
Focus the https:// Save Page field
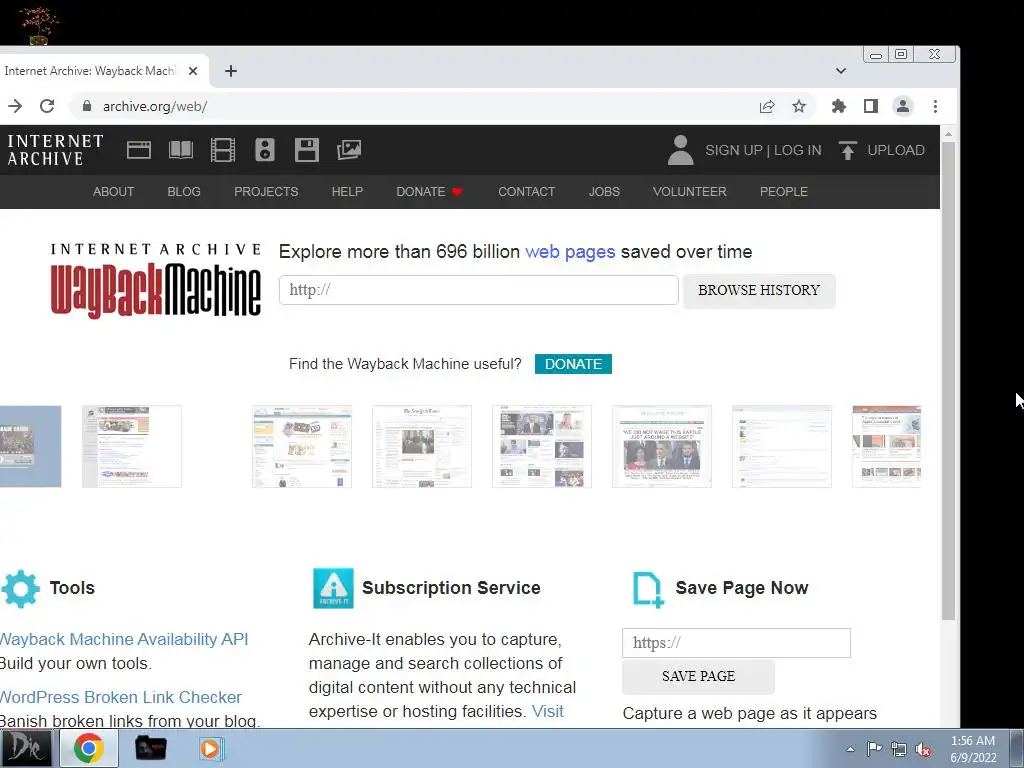tap(736, 643)
